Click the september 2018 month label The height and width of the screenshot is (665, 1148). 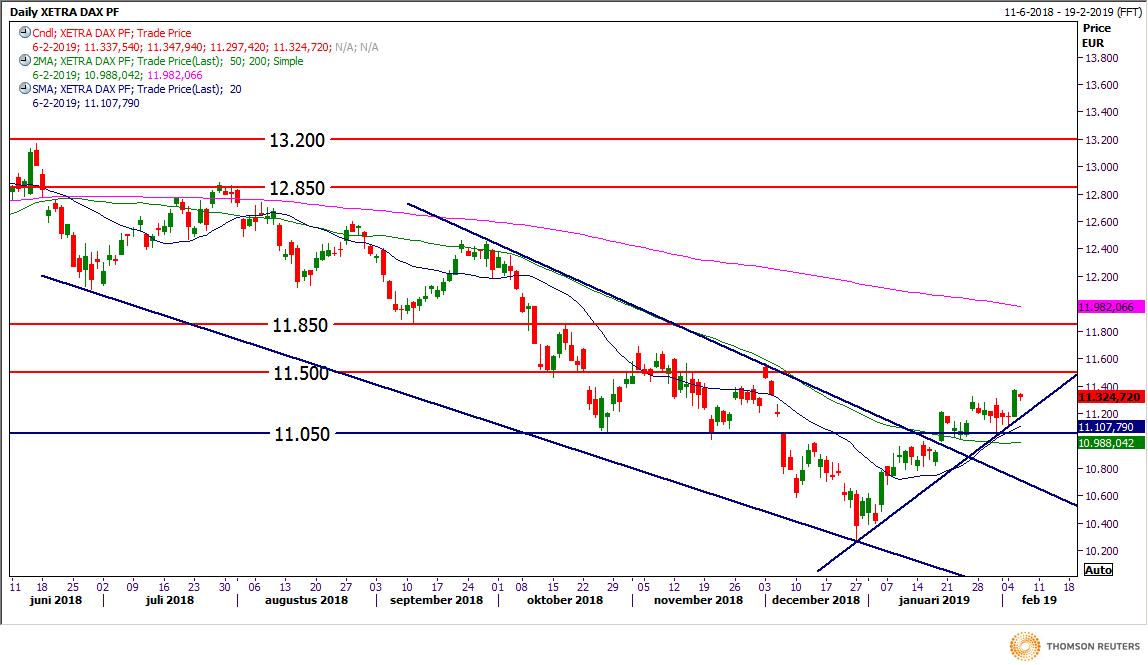pyautogui.click(x=436, y=600)
